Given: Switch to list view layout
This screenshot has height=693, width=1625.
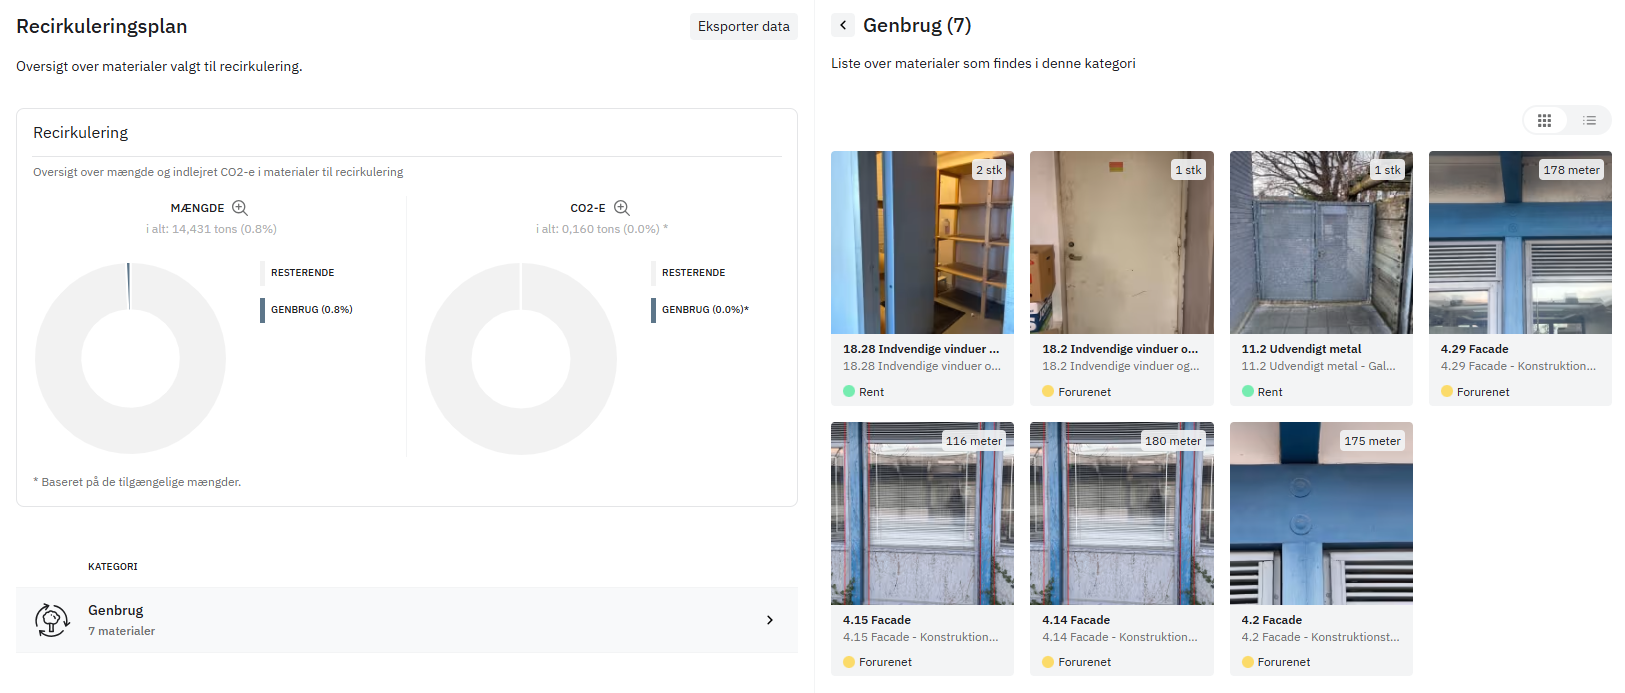Looking at the screenshot, I should click(1589, 120).
